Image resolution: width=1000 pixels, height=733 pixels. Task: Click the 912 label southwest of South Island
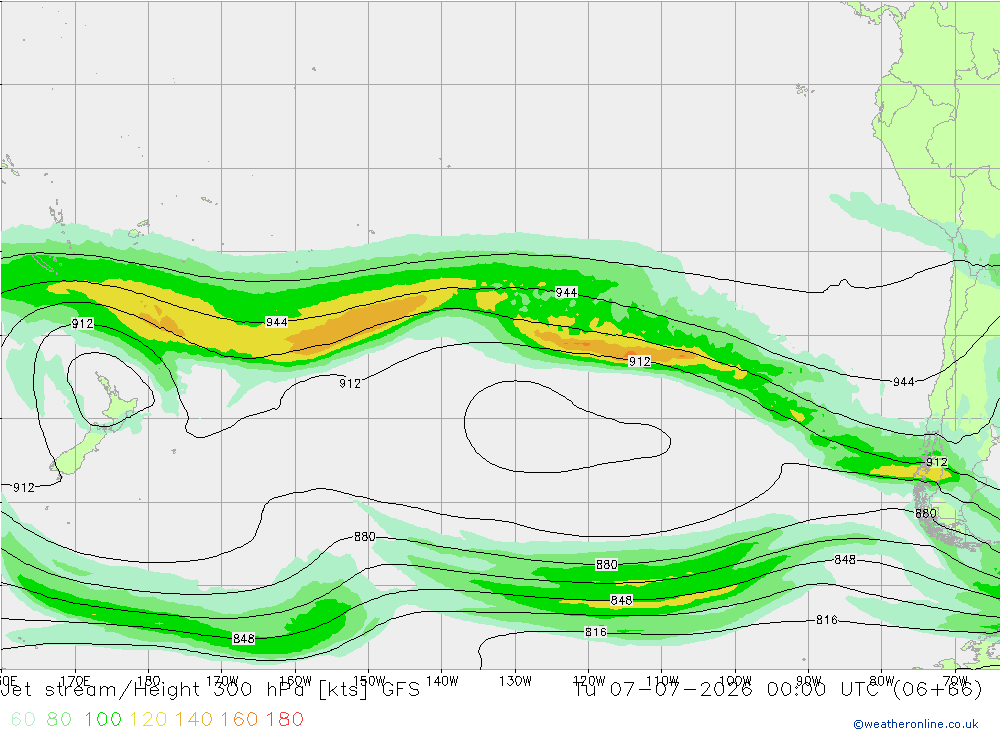pyautogui.click(x=24, y=487)
